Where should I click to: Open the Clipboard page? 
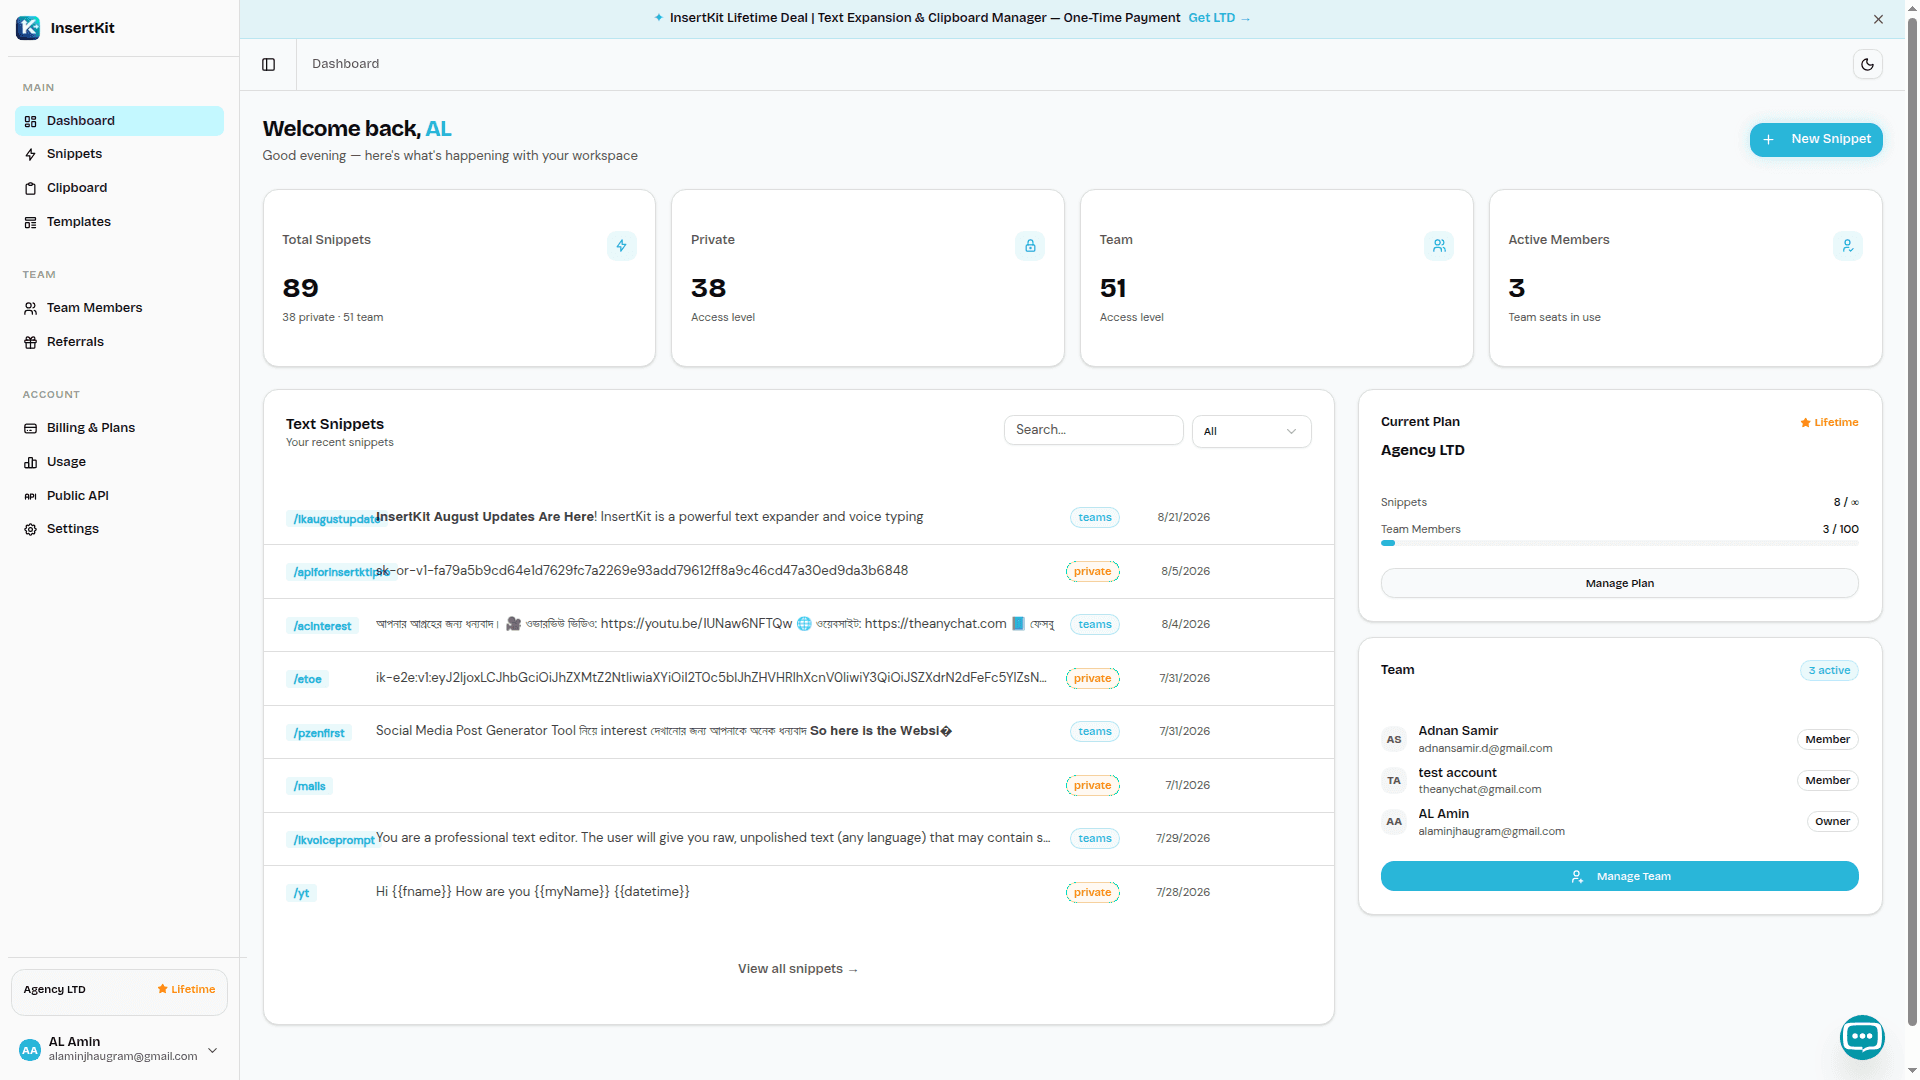tap(119, 188)
